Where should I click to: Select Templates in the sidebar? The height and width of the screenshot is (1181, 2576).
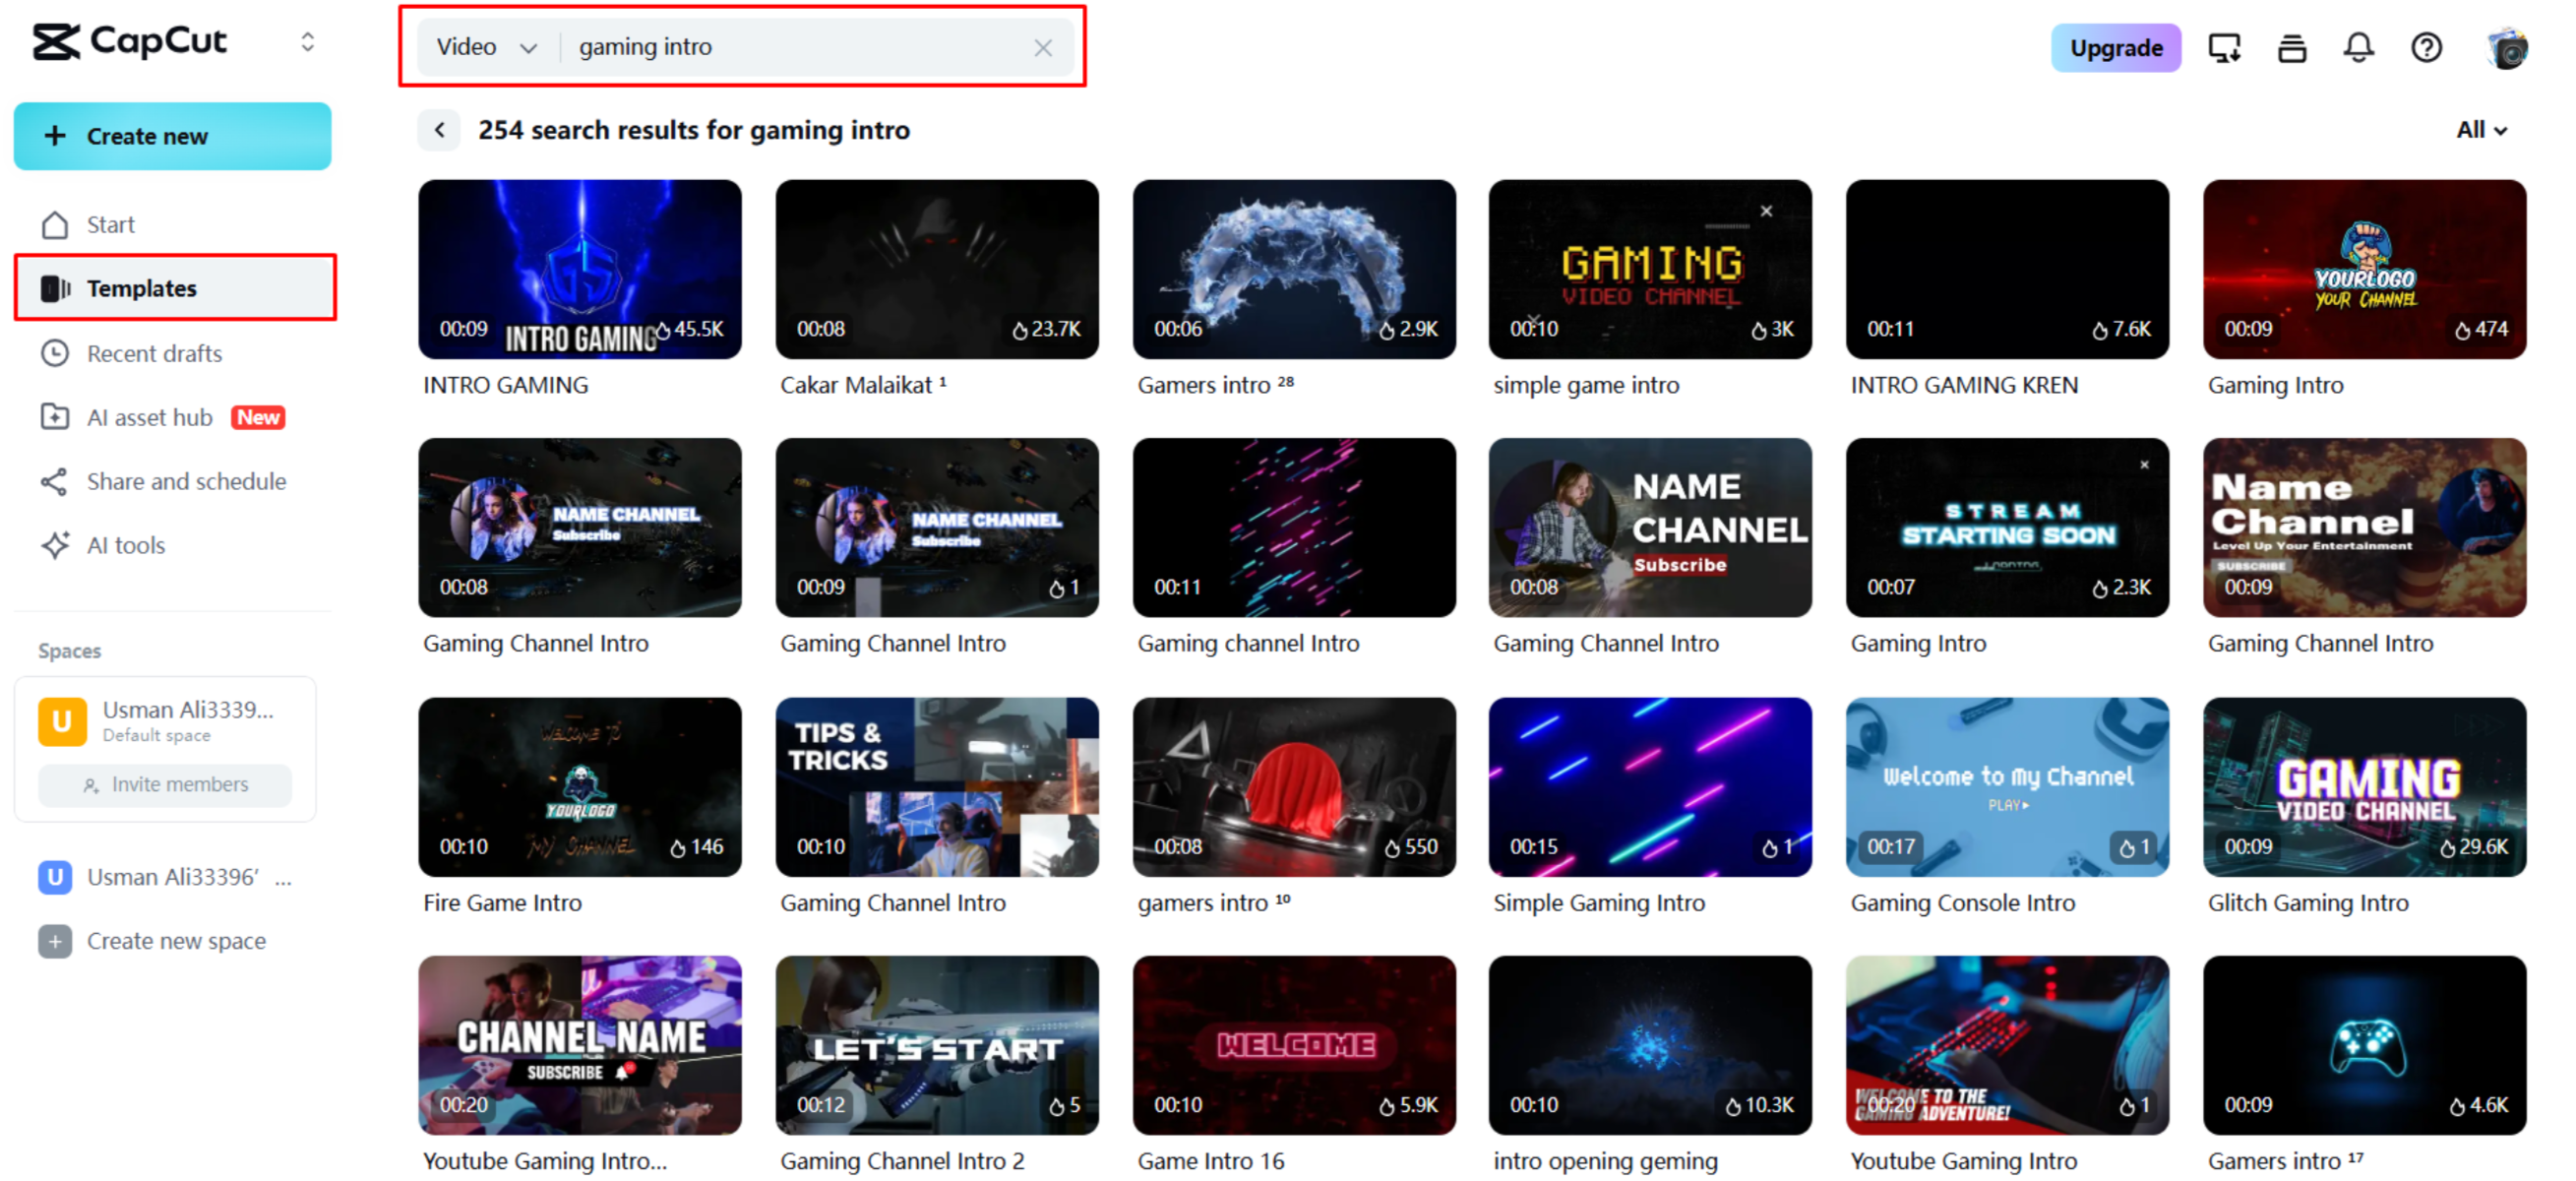pyautogui.click(x=140, y=288)
